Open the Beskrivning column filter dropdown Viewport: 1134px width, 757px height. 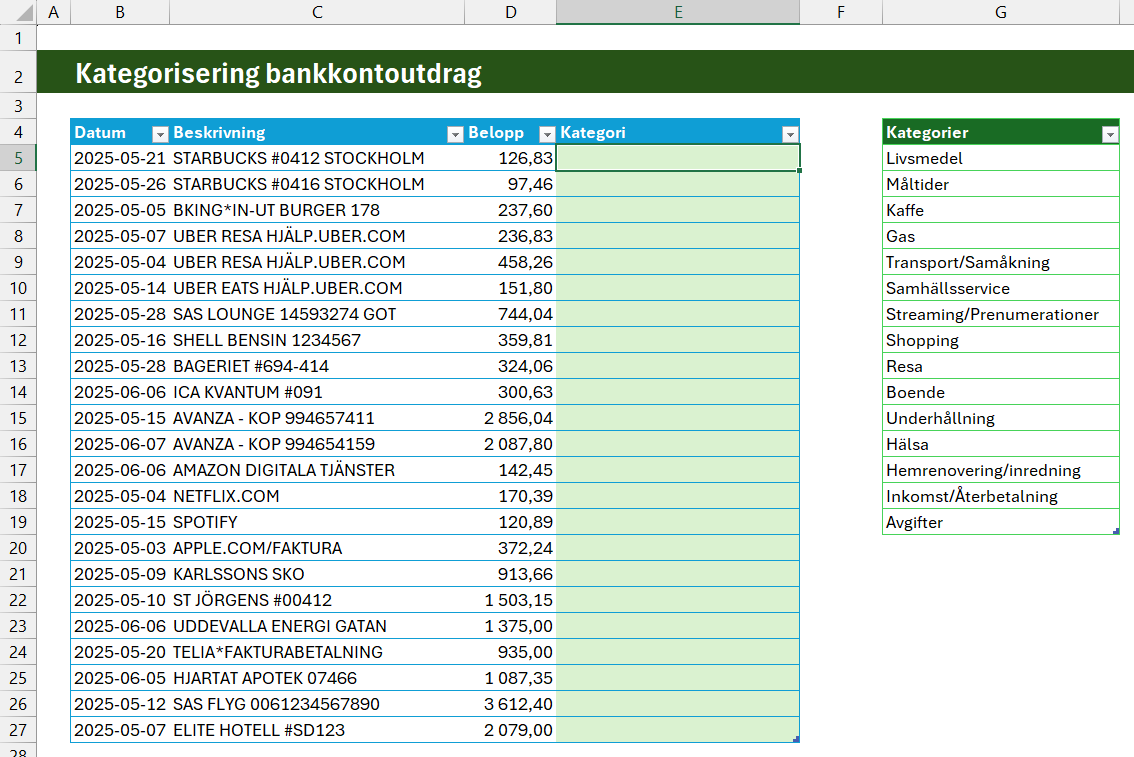(455, 134)
